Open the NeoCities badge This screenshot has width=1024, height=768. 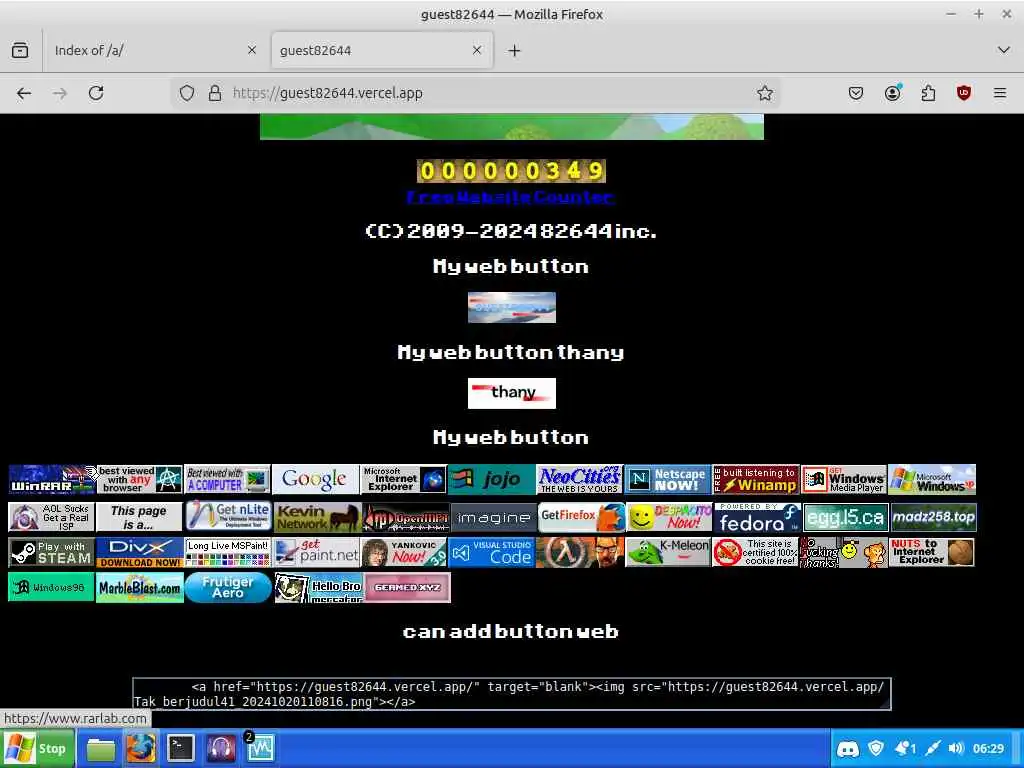click(x=579, y=479)
